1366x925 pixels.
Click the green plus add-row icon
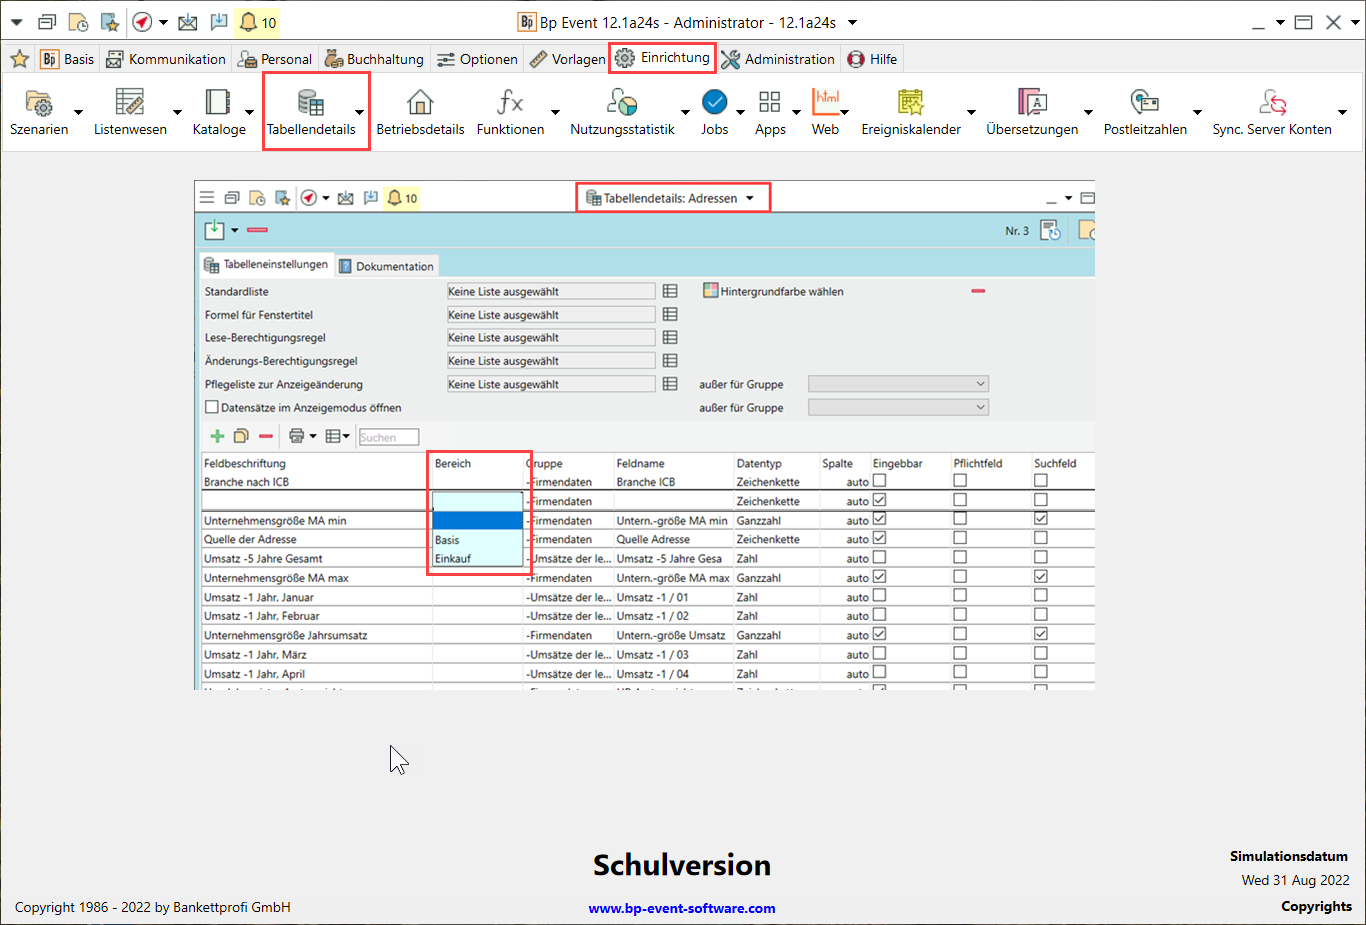click(x=217, y=436)
